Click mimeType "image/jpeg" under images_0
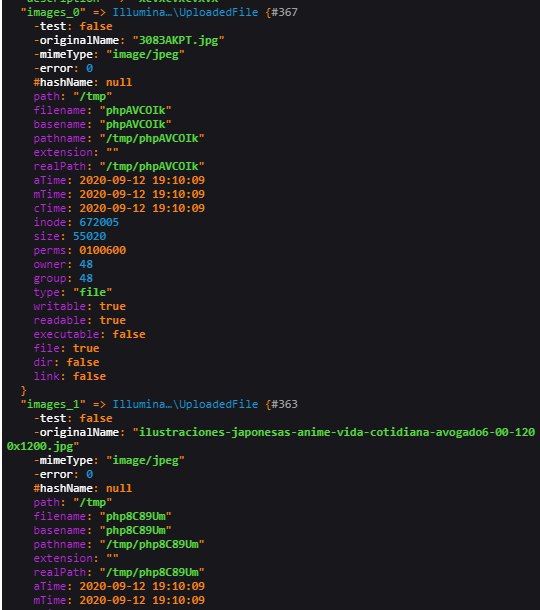This screenshot has width=540, height=610. pos(146,54)
